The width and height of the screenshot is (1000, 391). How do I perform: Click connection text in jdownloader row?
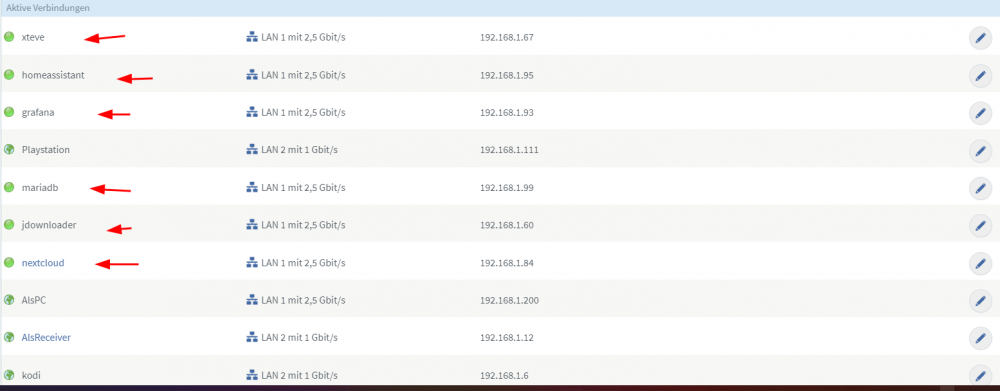point(303,225)
